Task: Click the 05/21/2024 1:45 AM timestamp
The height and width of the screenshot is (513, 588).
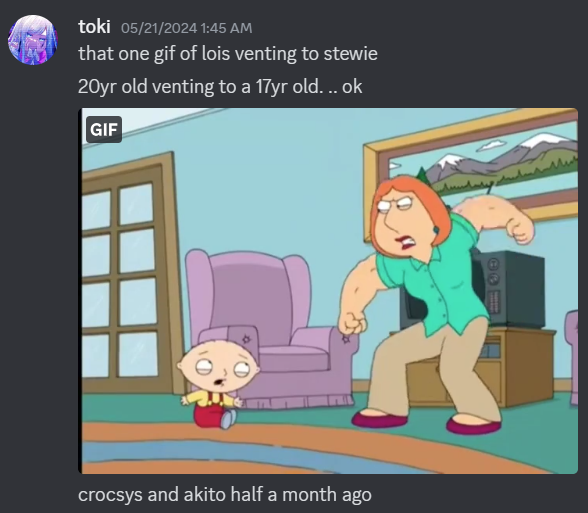Action: (x=186, y=28)
